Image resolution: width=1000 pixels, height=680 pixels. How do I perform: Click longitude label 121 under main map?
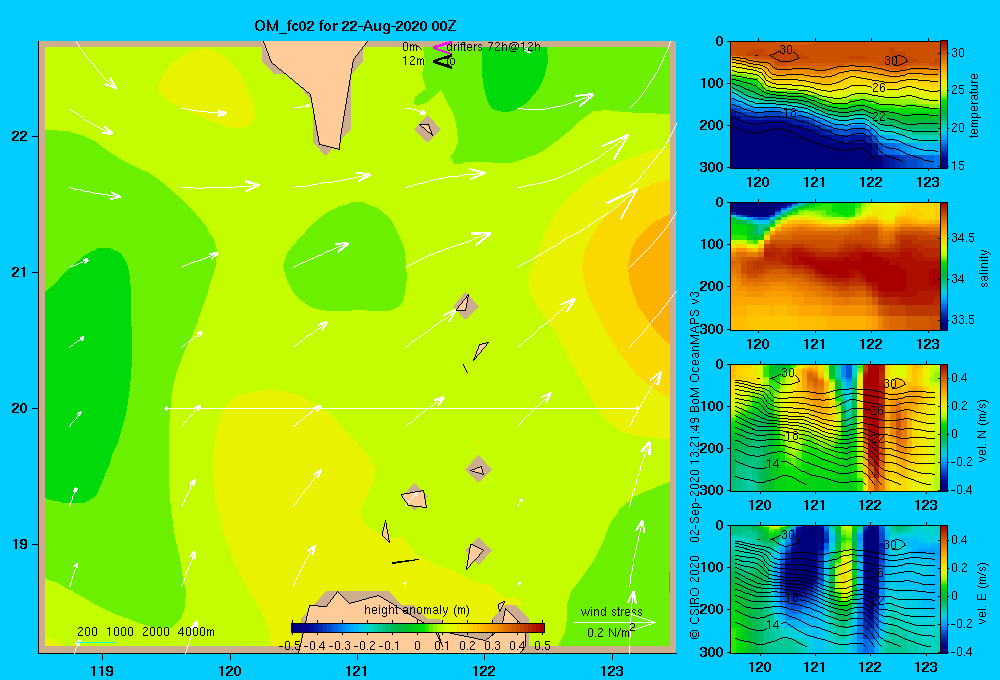coord(357,670)
